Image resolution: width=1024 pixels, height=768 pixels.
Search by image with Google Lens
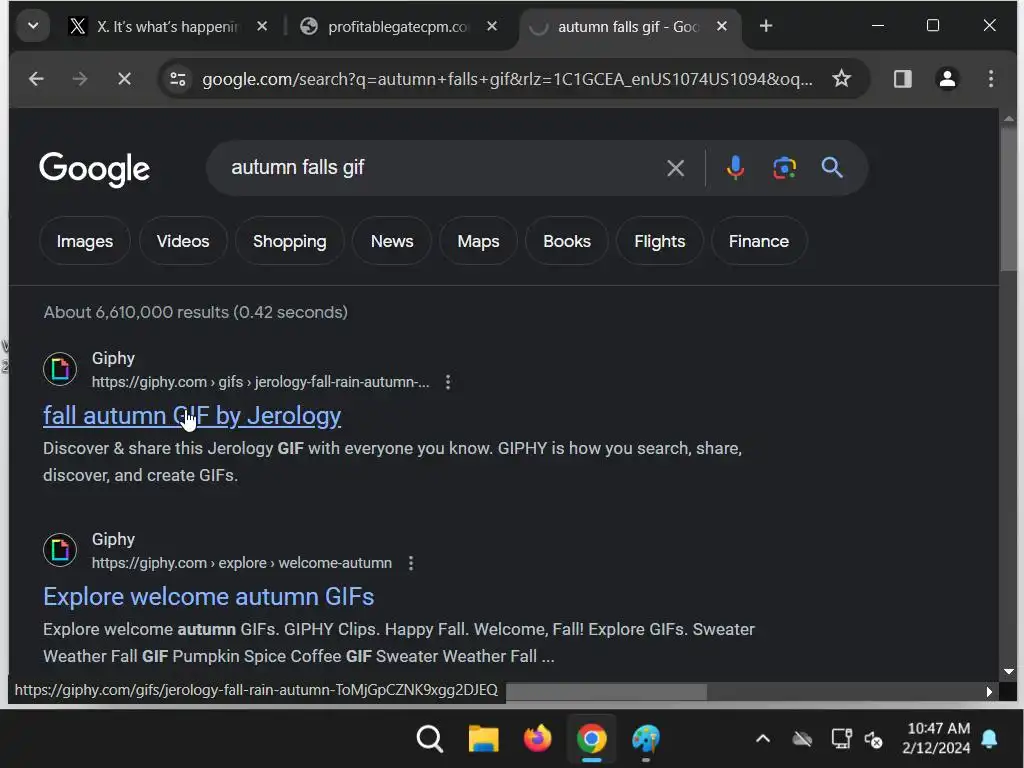coord(784,168)
